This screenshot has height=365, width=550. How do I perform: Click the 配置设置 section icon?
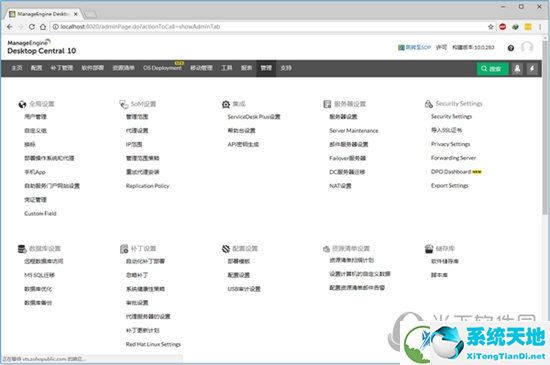tap(226, 249)
